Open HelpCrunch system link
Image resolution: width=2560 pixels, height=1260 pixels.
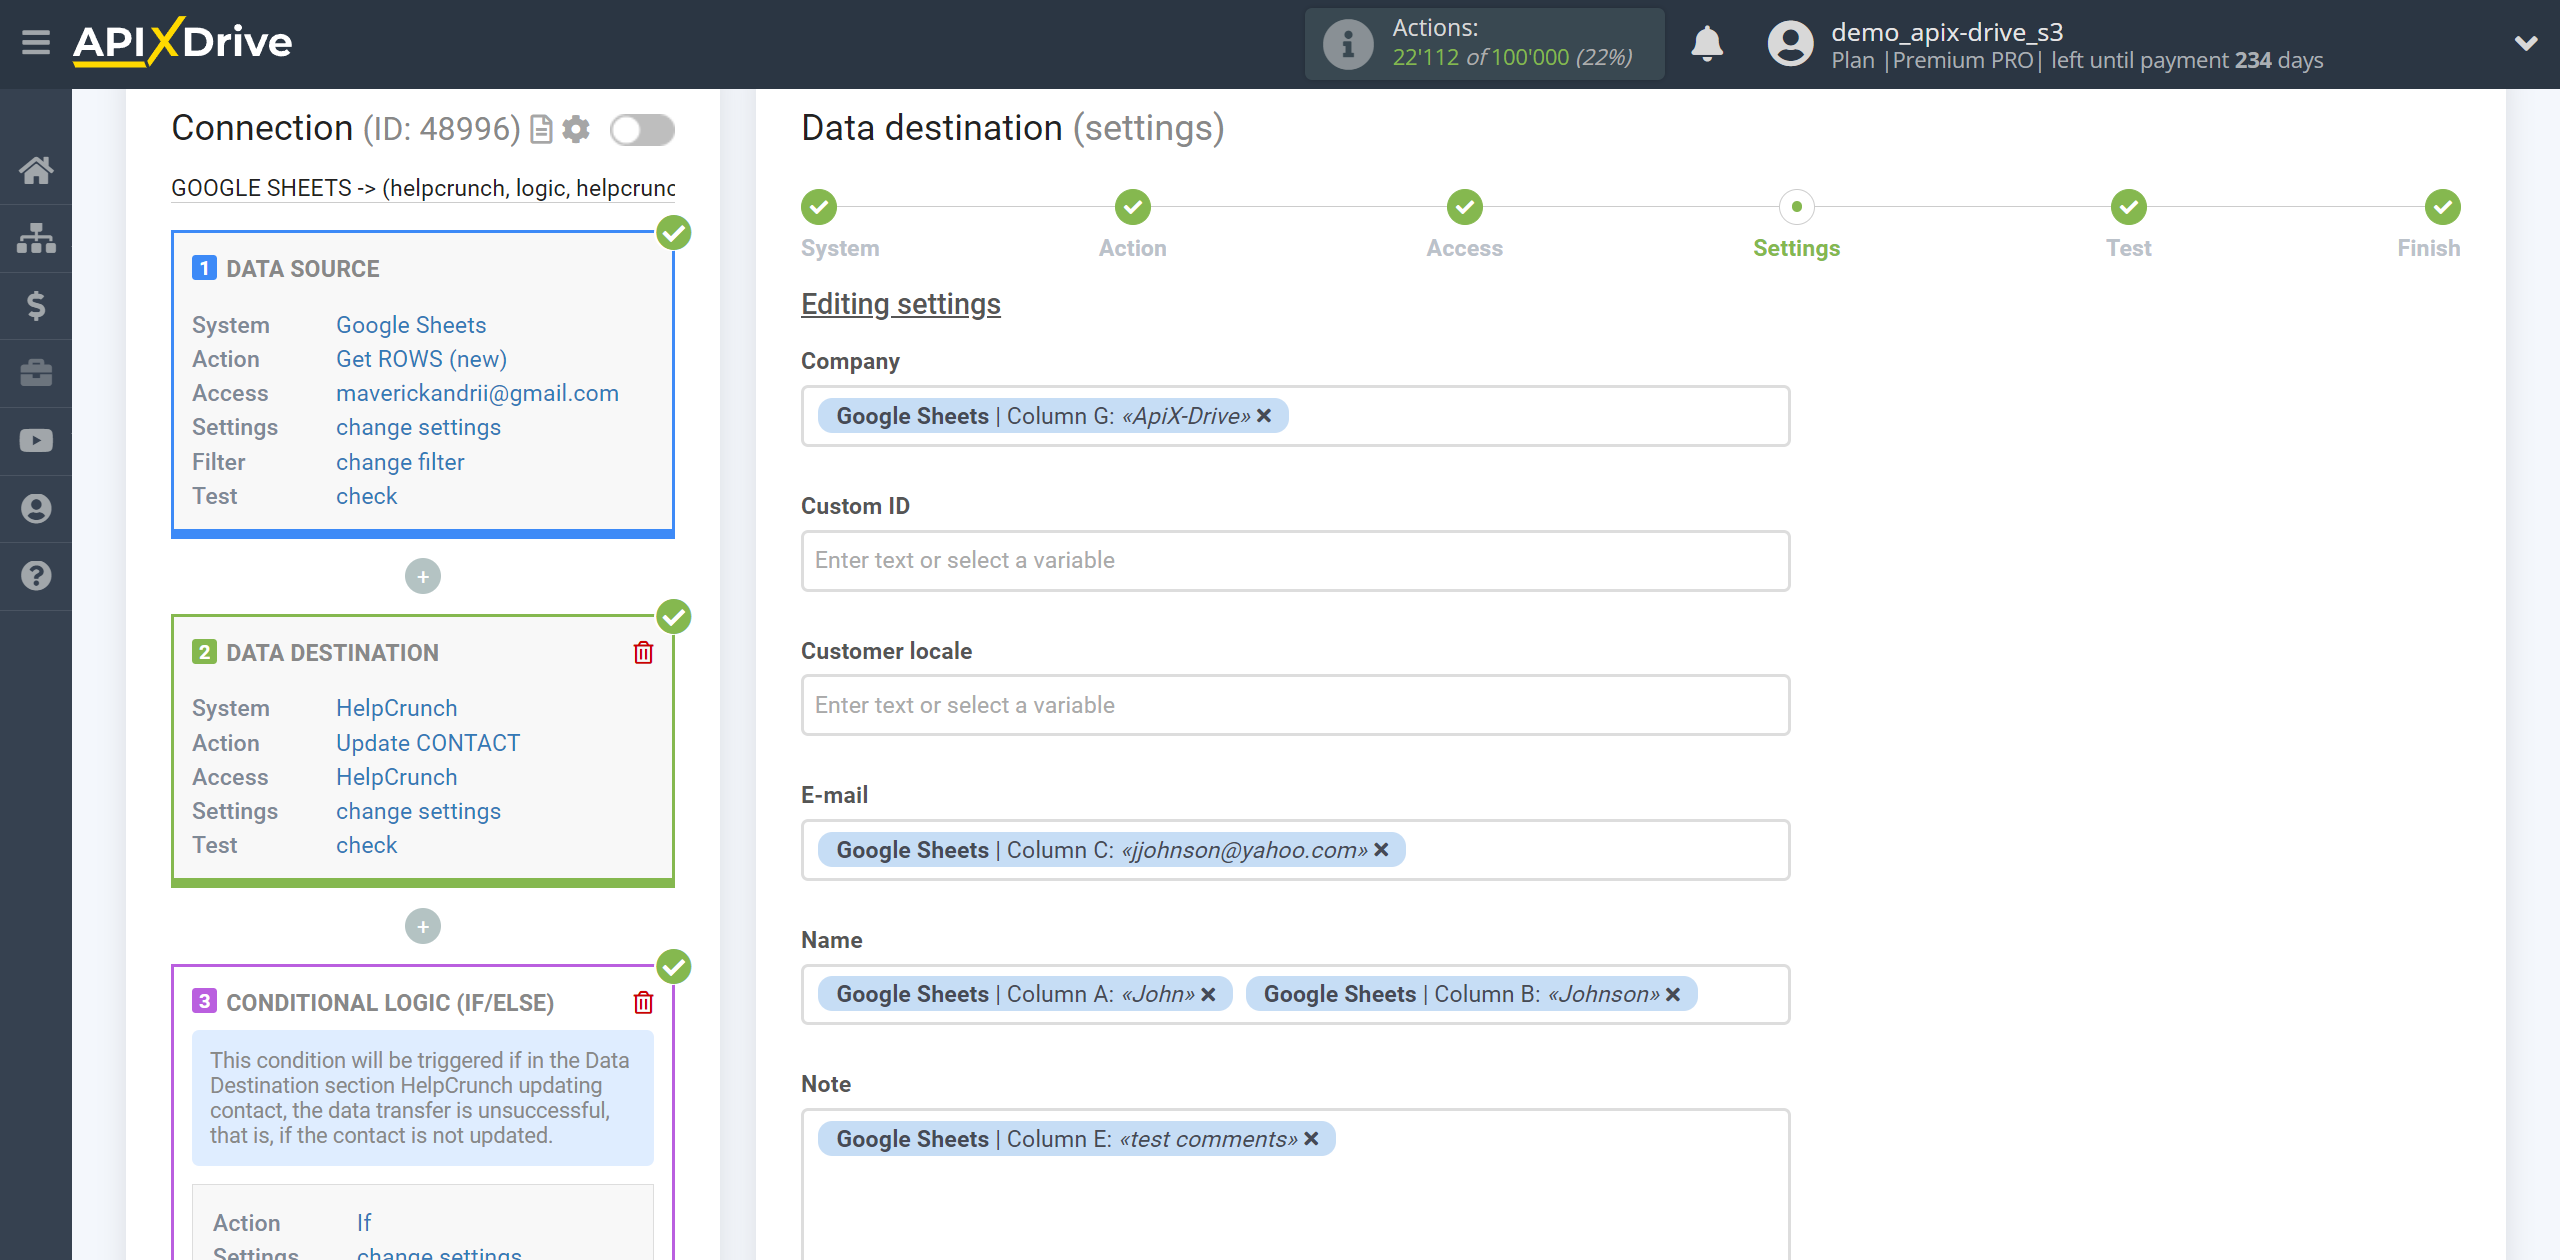396,708
